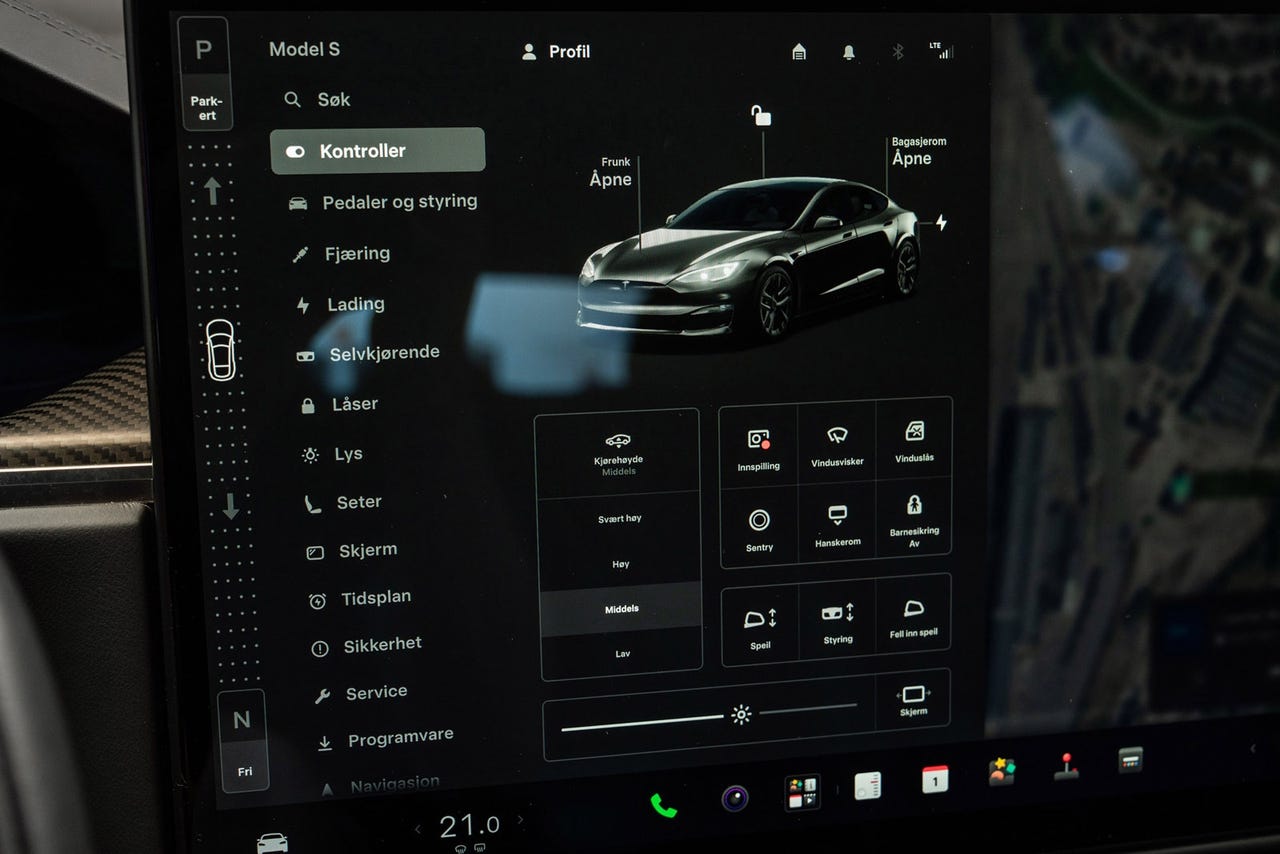Open Hanskerom glovebox
This screenshot has height=854, width=1280.
837,525
